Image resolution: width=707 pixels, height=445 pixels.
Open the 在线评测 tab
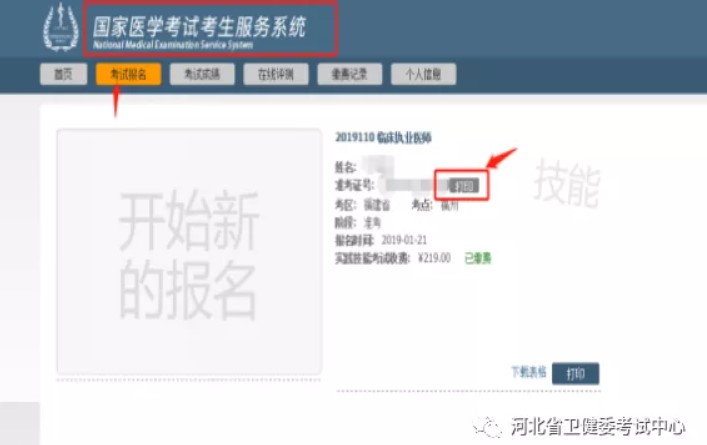(276, 74)
